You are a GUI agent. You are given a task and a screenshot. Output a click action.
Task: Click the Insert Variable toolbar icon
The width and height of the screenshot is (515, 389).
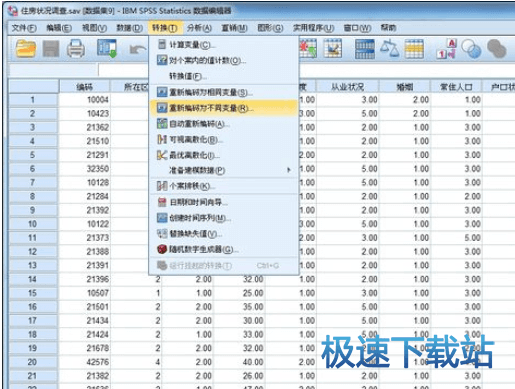pyautogui.click(x=333, y=49)
